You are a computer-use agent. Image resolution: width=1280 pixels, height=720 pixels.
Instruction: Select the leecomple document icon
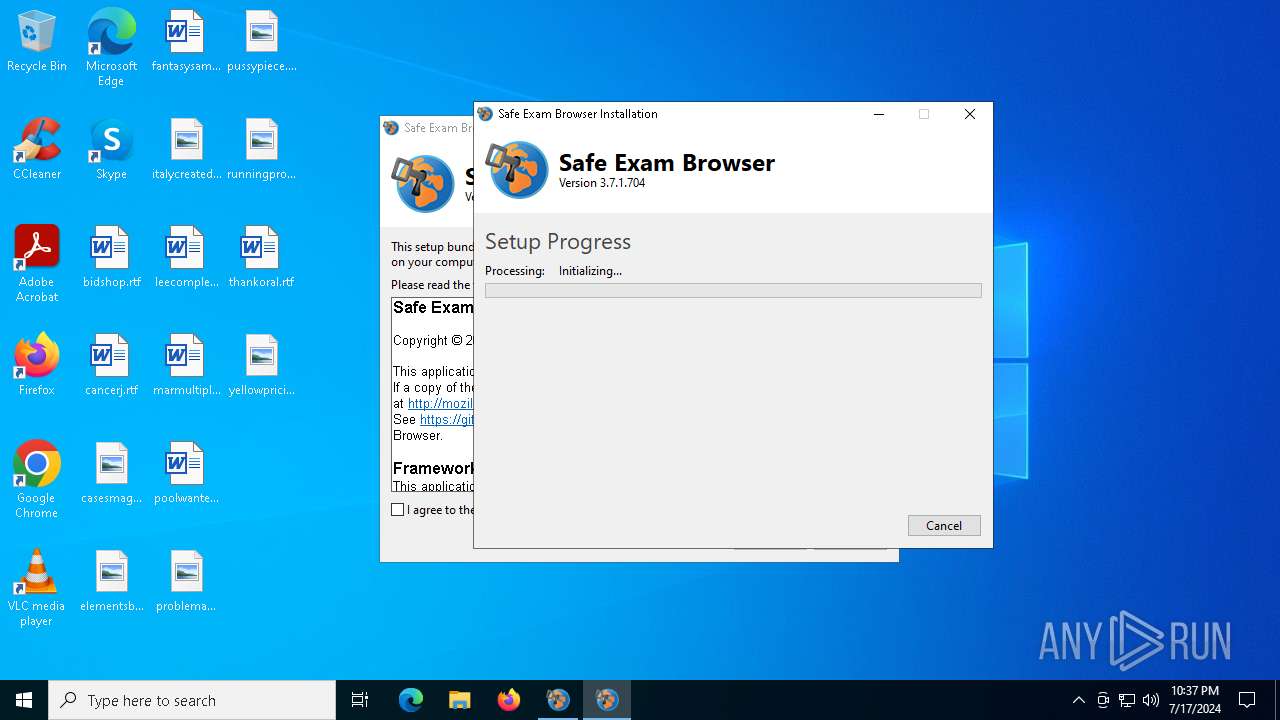186,258
